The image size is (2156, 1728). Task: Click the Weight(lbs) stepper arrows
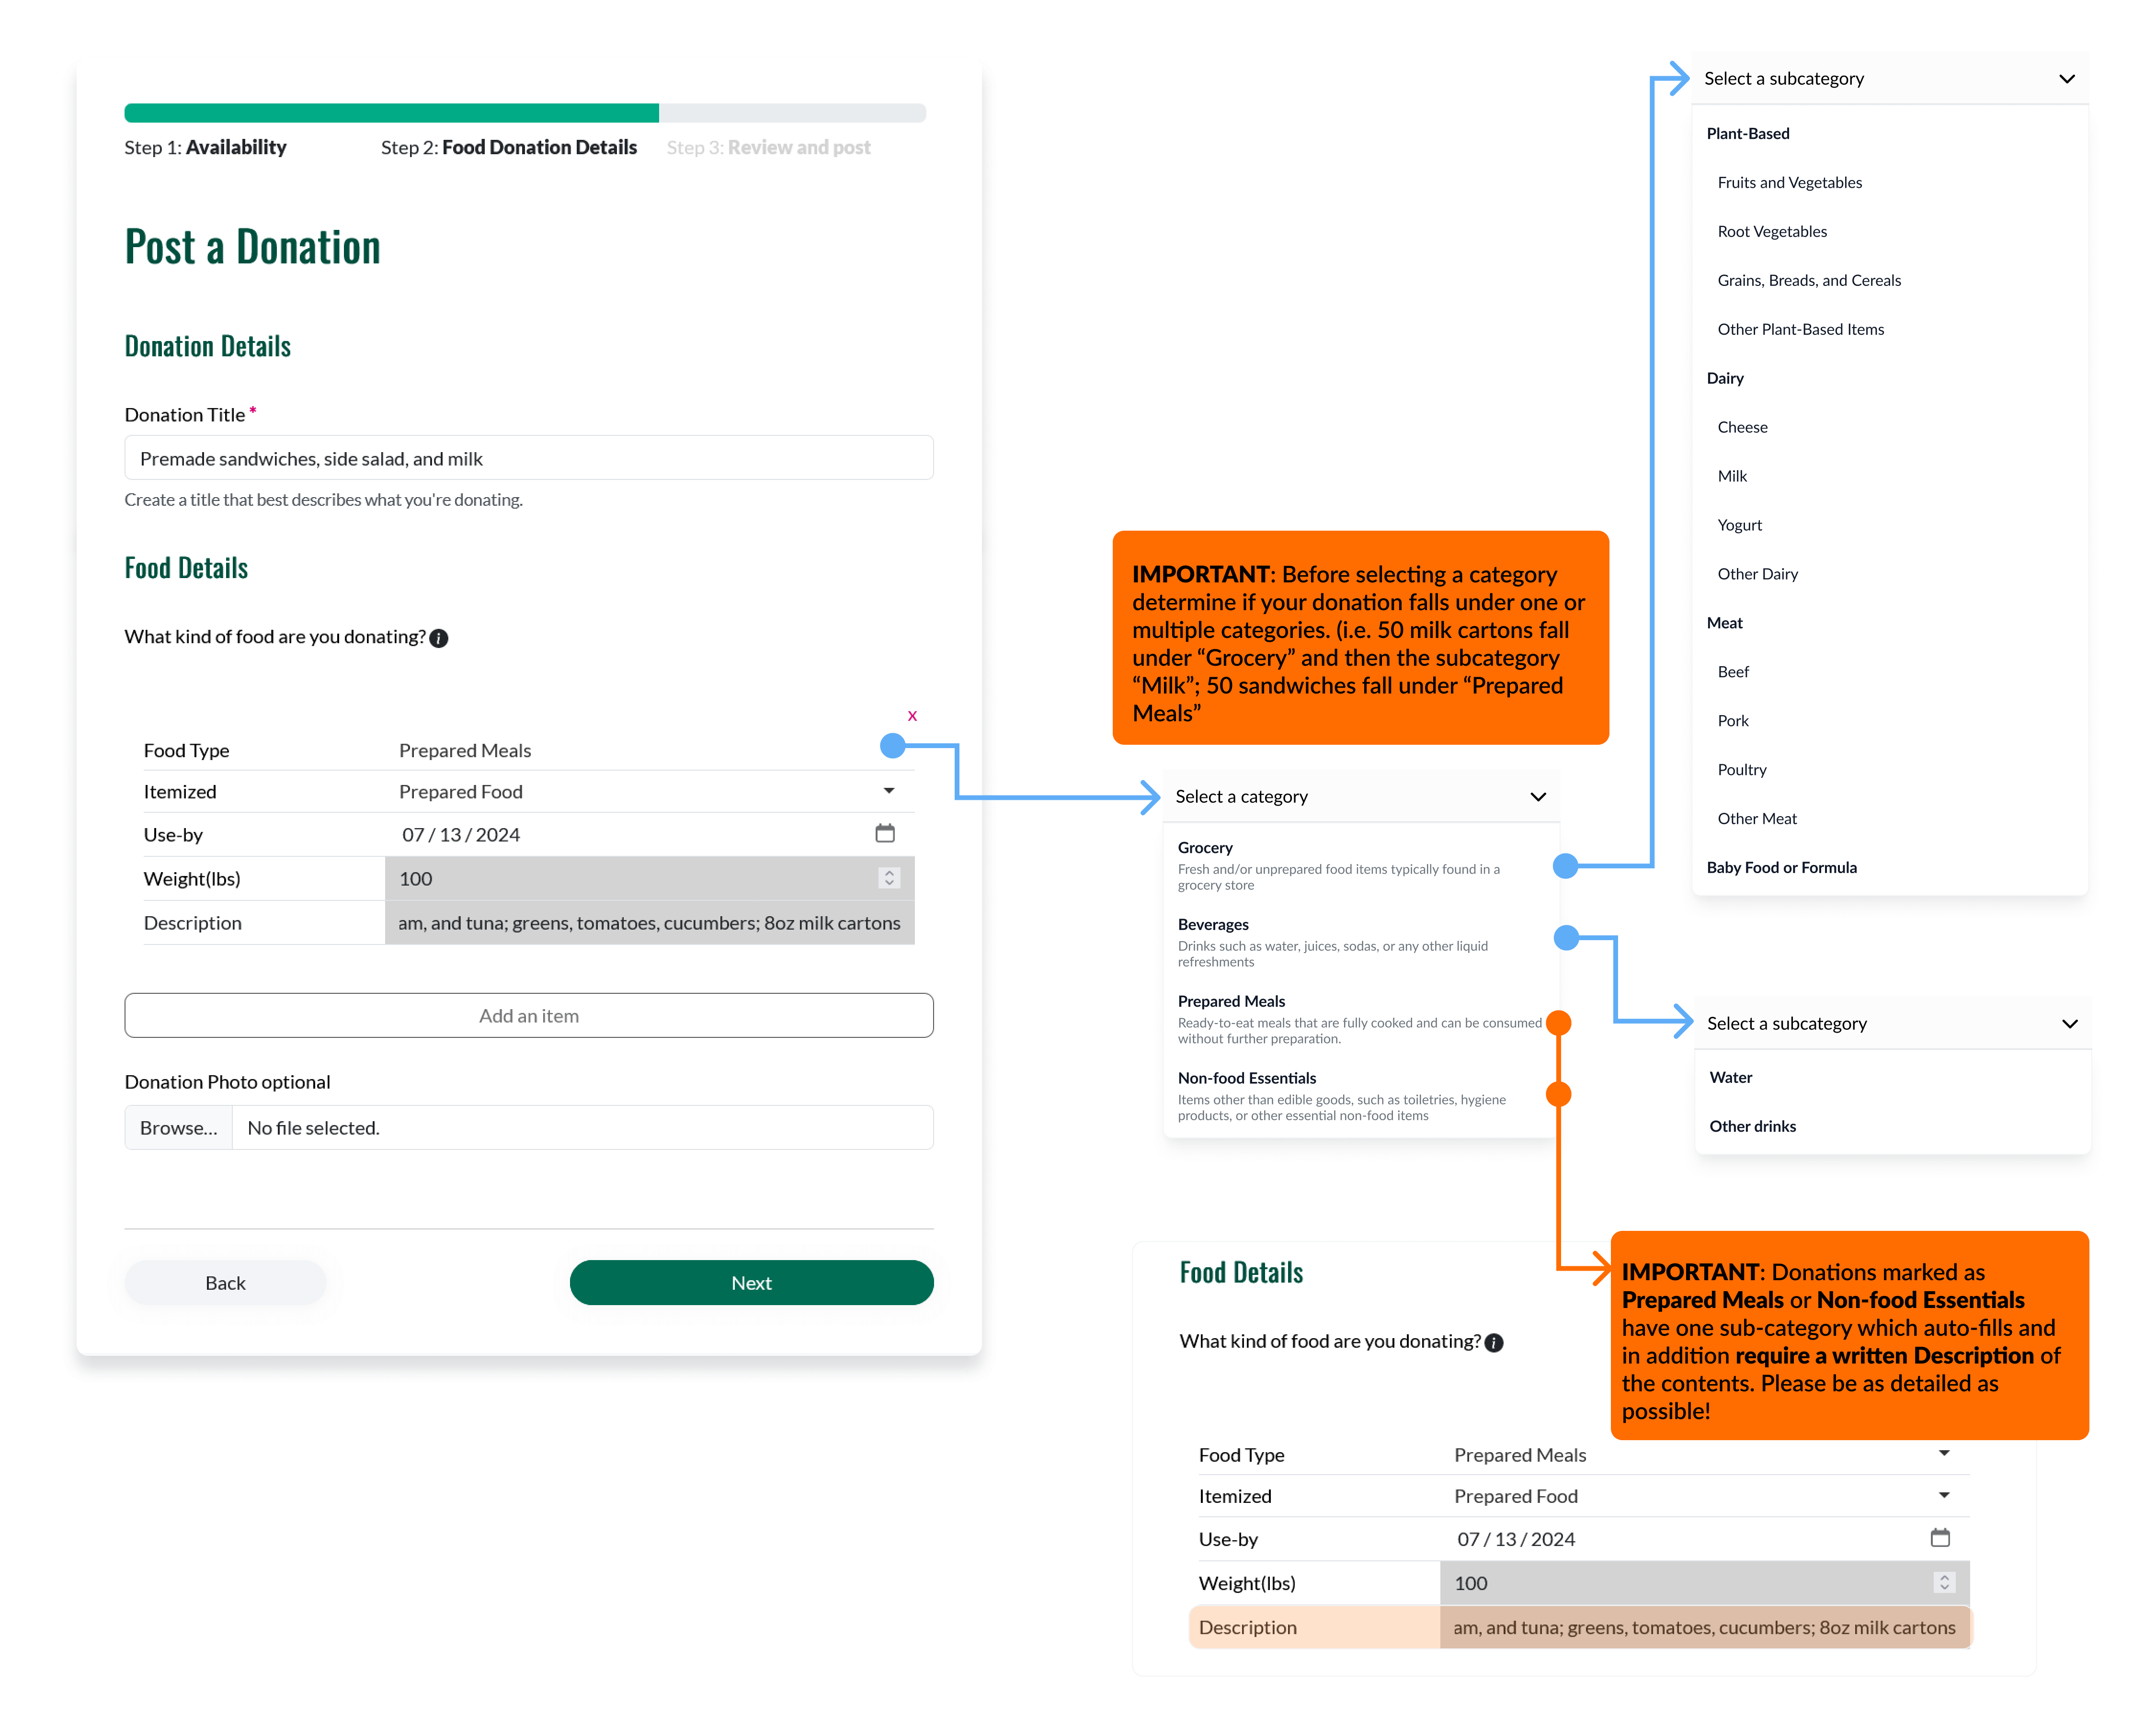pyautogui.click(x=889, y=878)
